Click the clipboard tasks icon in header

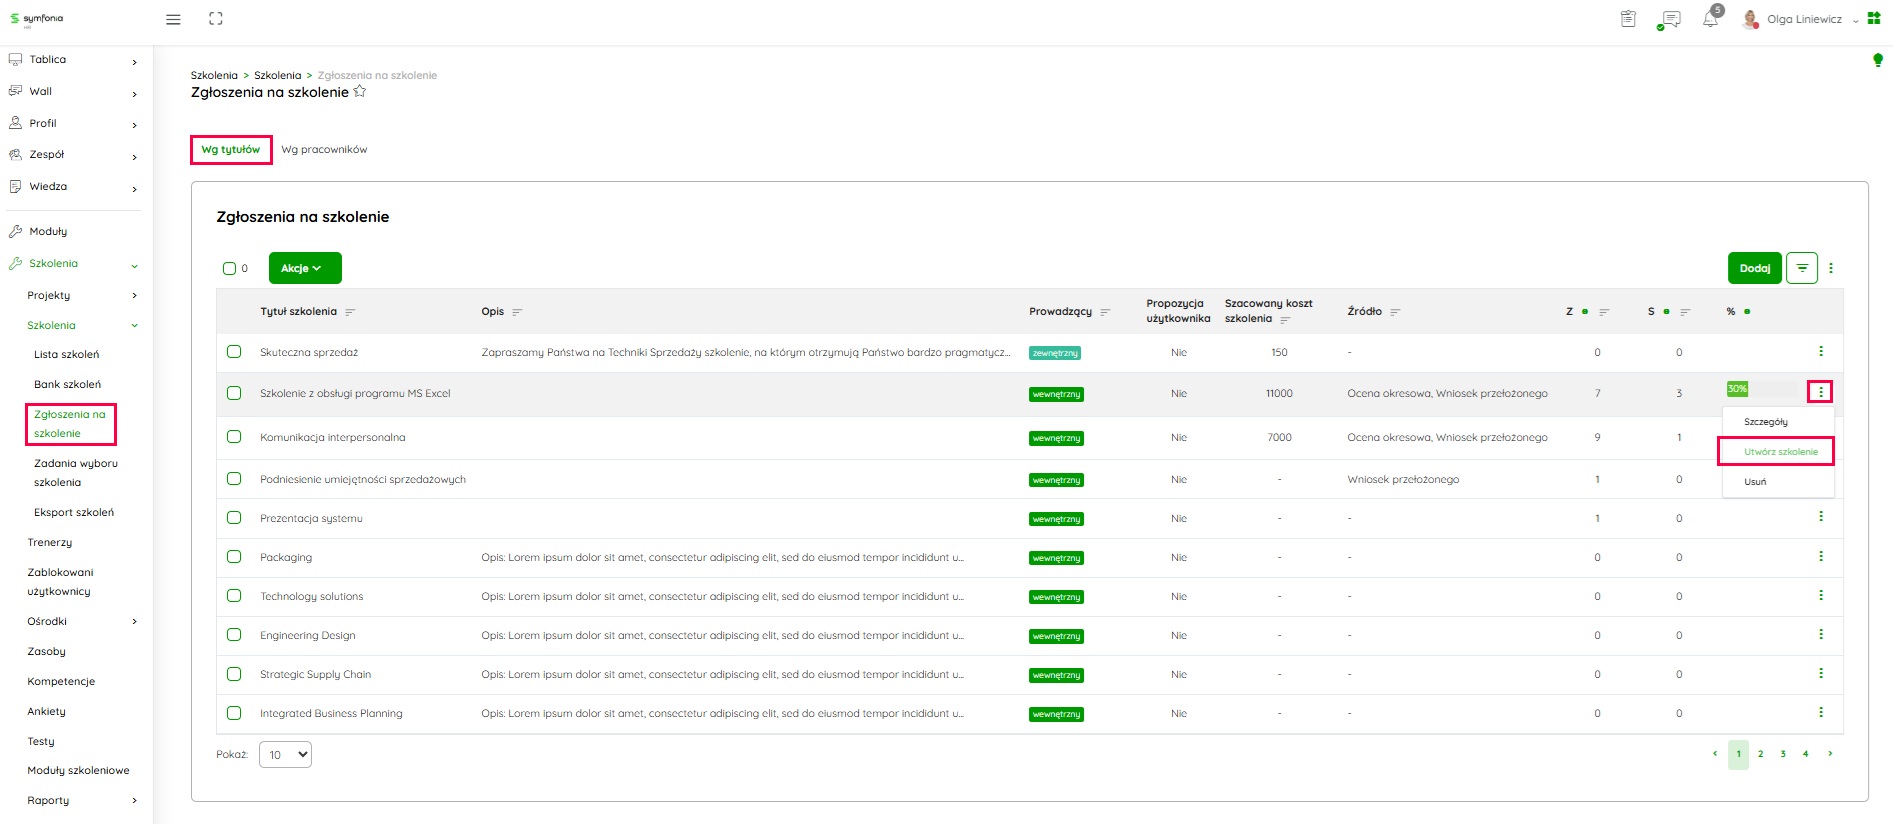click(x=1628, y=19)
